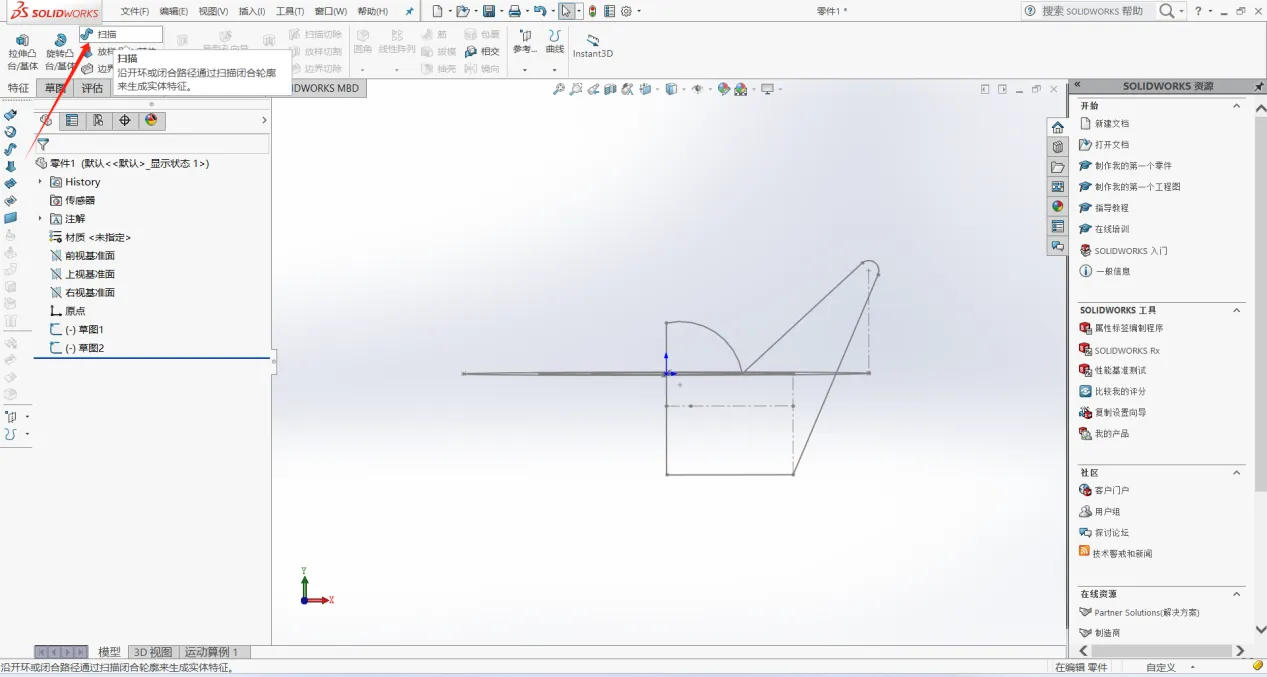The image size is (1267, 677).
Task: Collapse the 在线资源 section
Action: (x=1236, y=594)
